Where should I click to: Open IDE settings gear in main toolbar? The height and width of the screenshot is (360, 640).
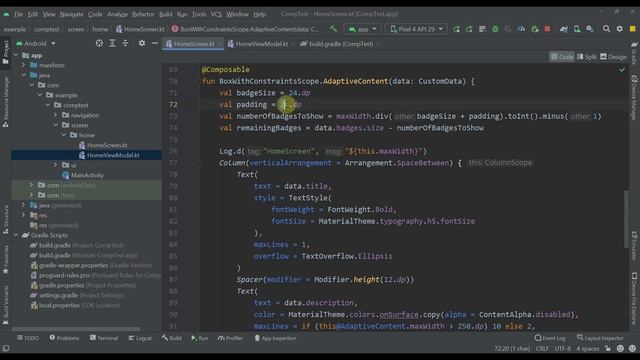point(620,29)
